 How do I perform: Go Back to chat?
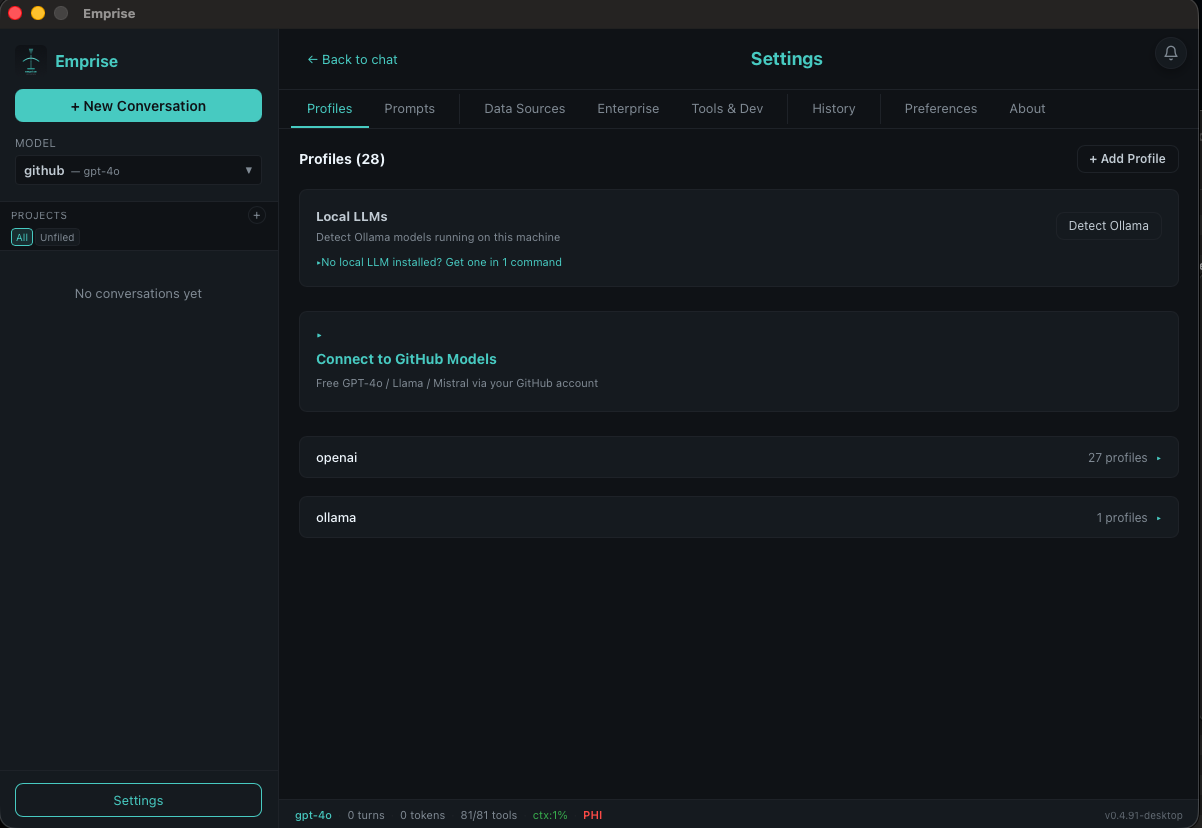(352, 59)
